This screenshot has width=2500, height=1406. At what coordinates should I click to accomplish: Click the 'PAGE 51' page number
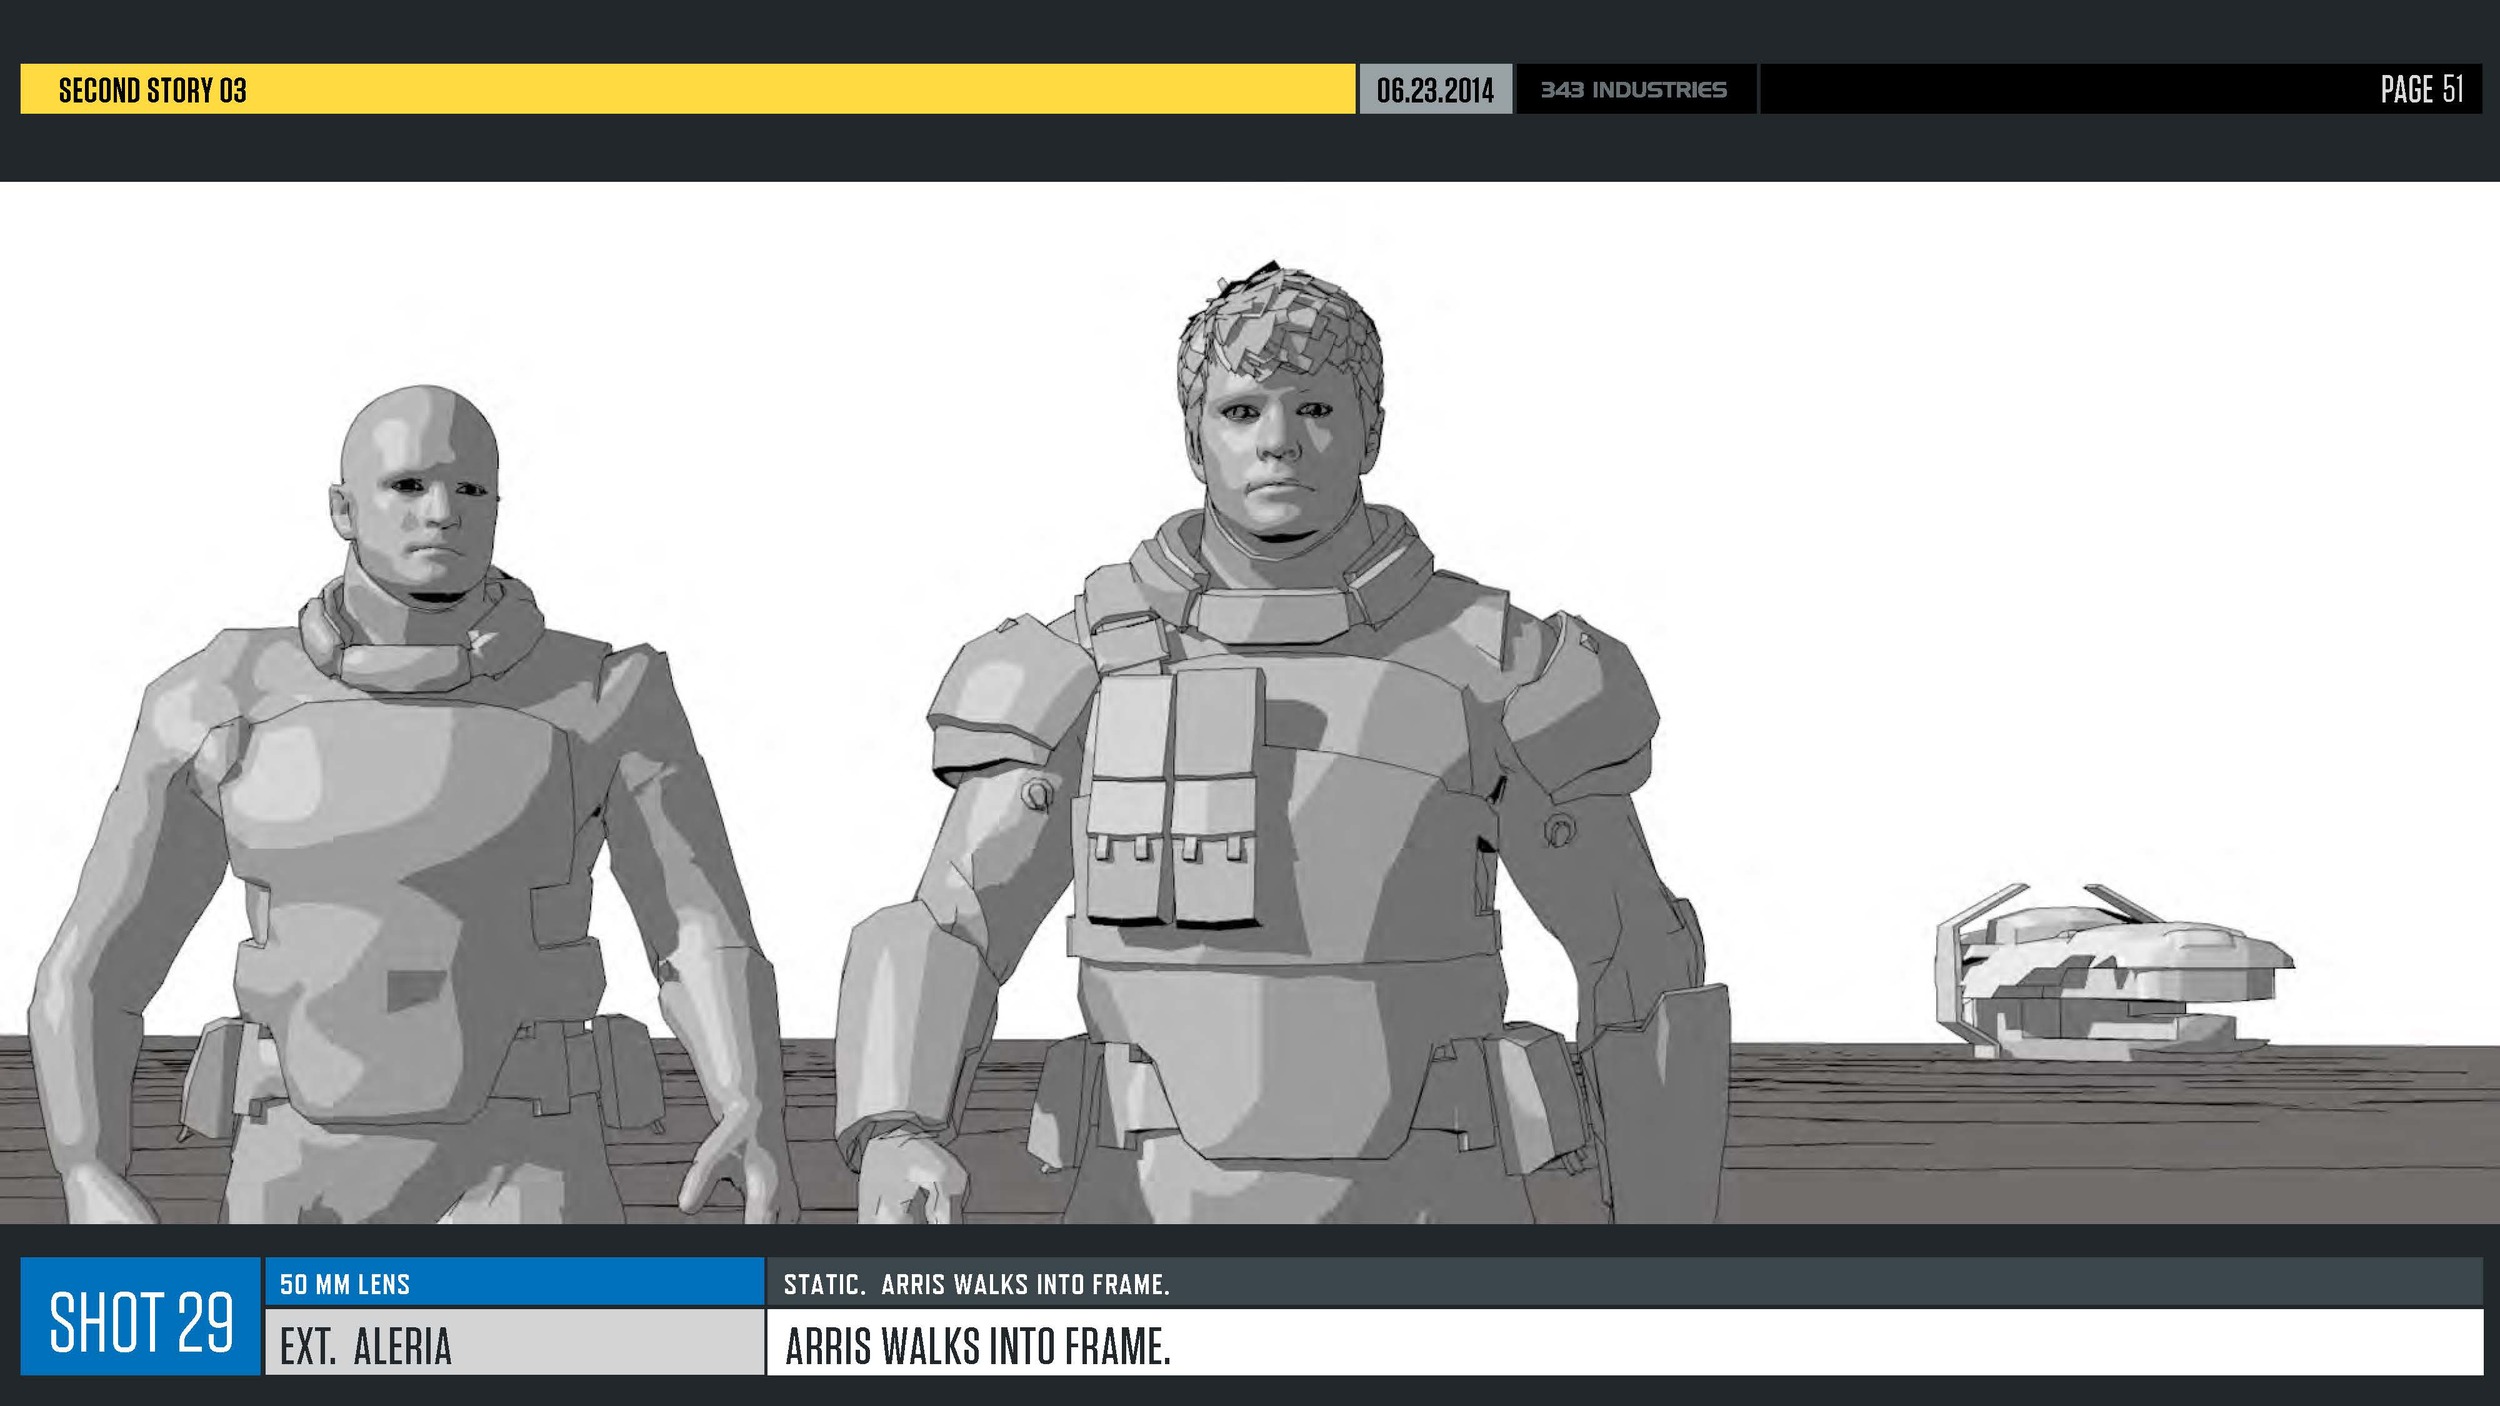(2422, 89)
